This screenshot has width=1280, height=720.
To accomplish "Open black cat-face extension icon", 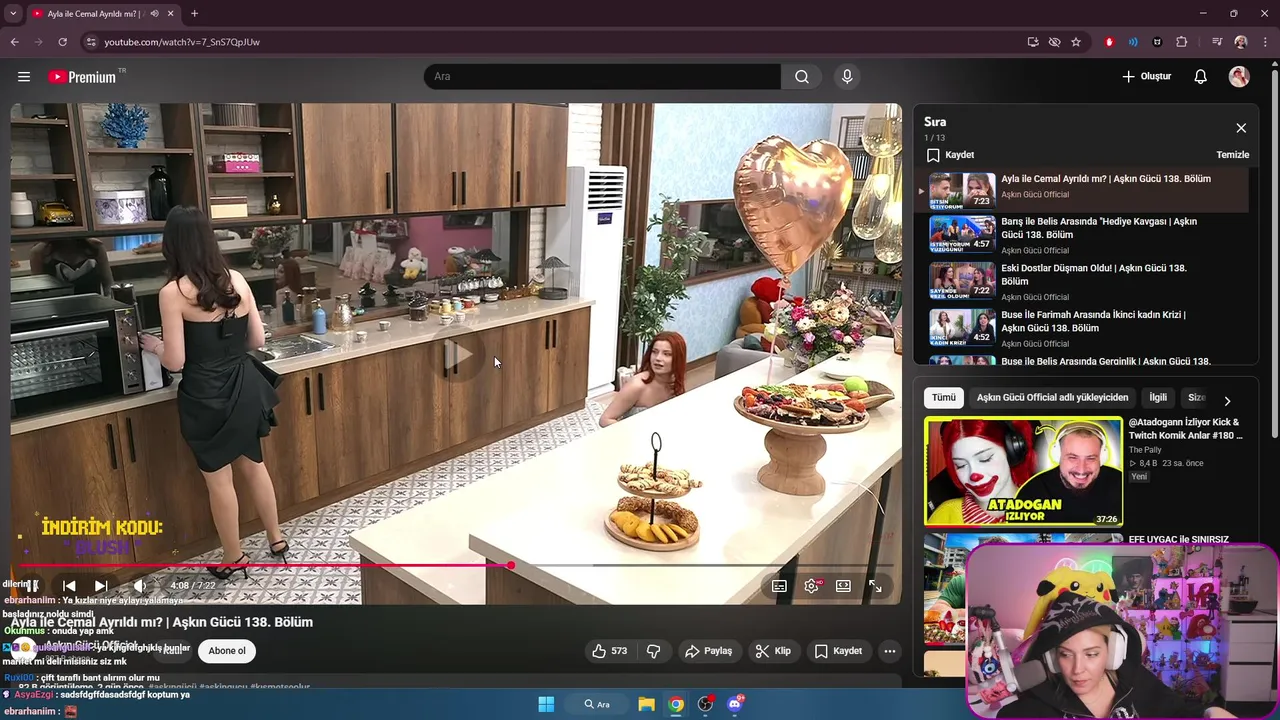I will [1157, 42].
